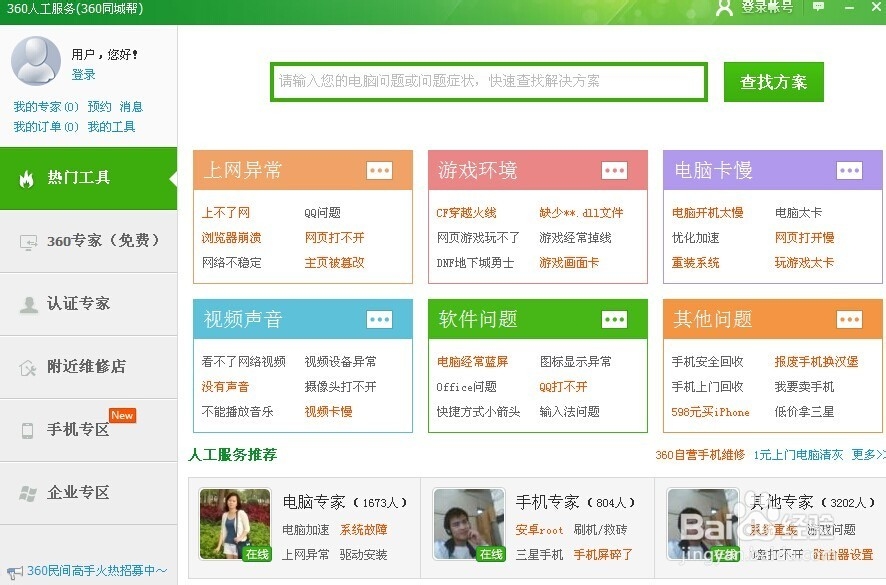The image size is (886, 585).
Task: Click the megaphone icon at bottom left
Action: [x=15, y=573]
